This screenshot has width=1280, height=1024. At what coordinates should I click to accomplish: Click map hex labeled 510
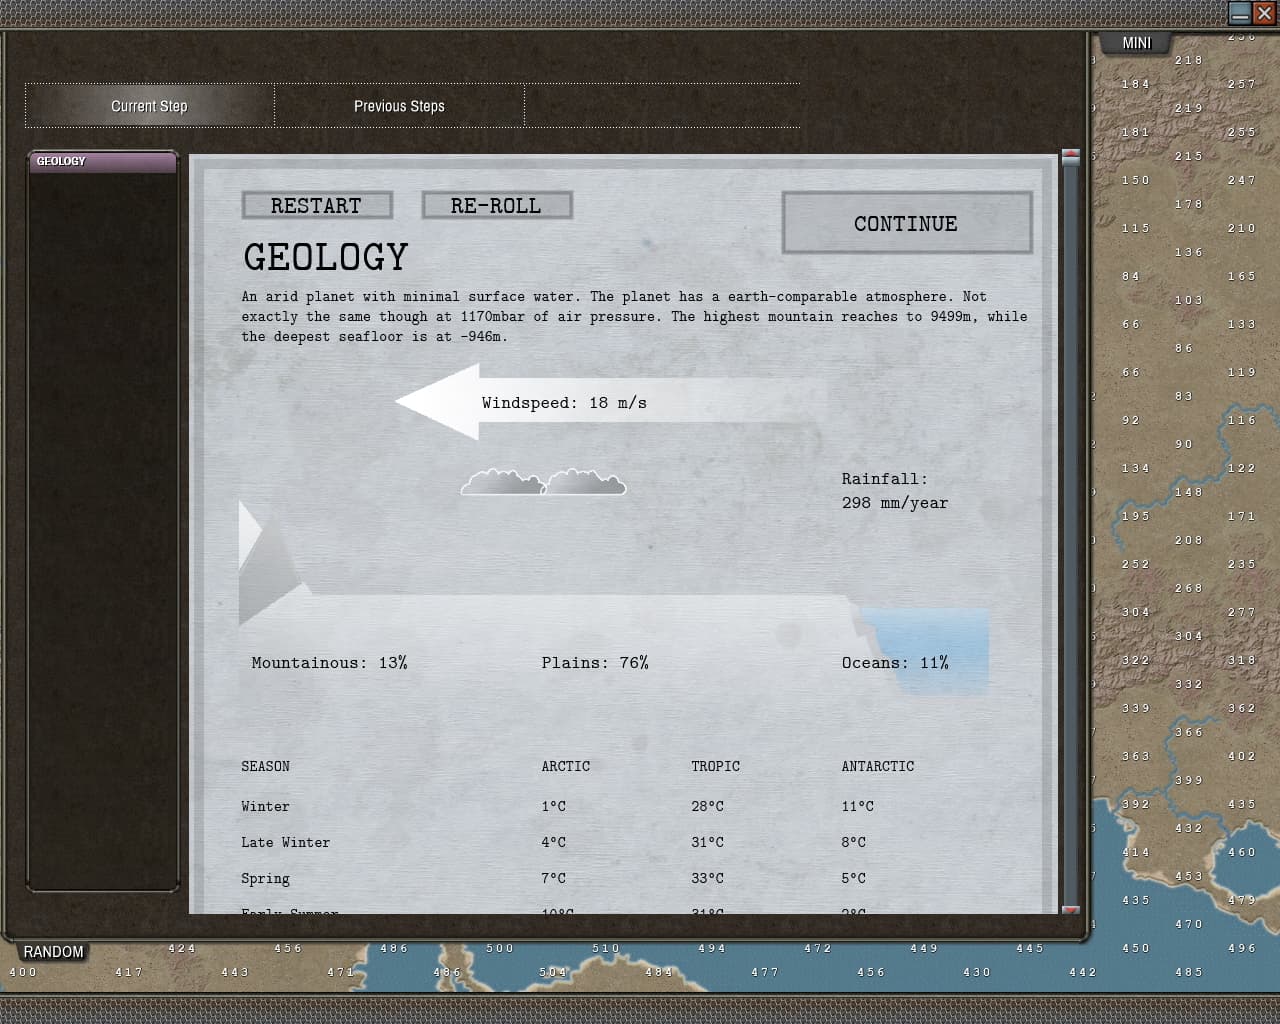point(606,948)
